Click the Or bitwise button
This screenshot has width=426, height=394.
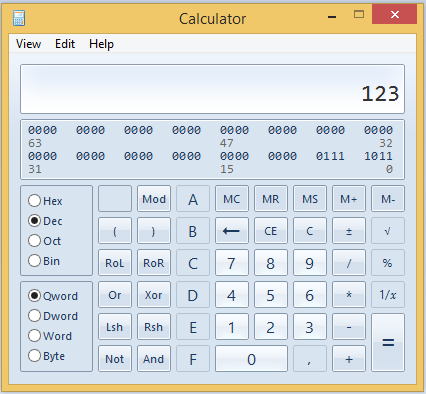[x=115, y=295]
